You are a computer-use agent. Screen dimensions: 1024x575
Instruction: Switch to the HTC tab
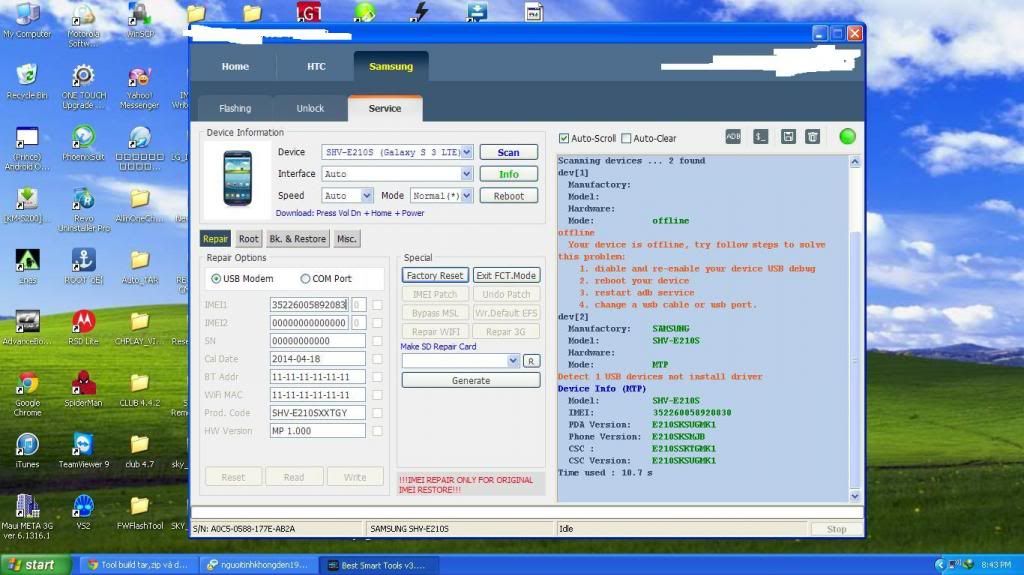[x=316, y=67]
